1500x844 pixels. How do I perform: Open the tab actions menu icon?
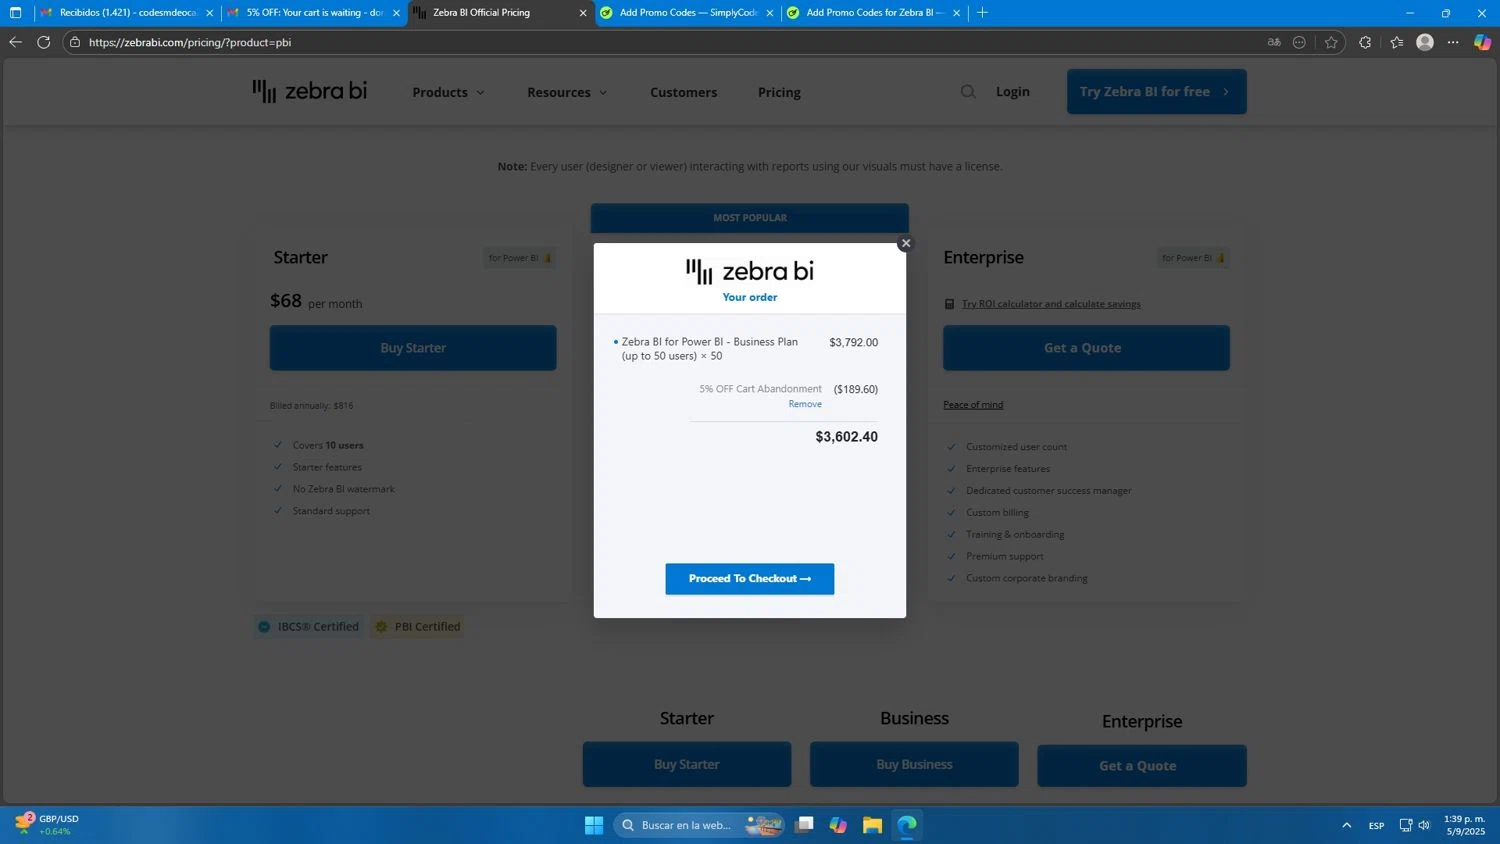point(15,13)
